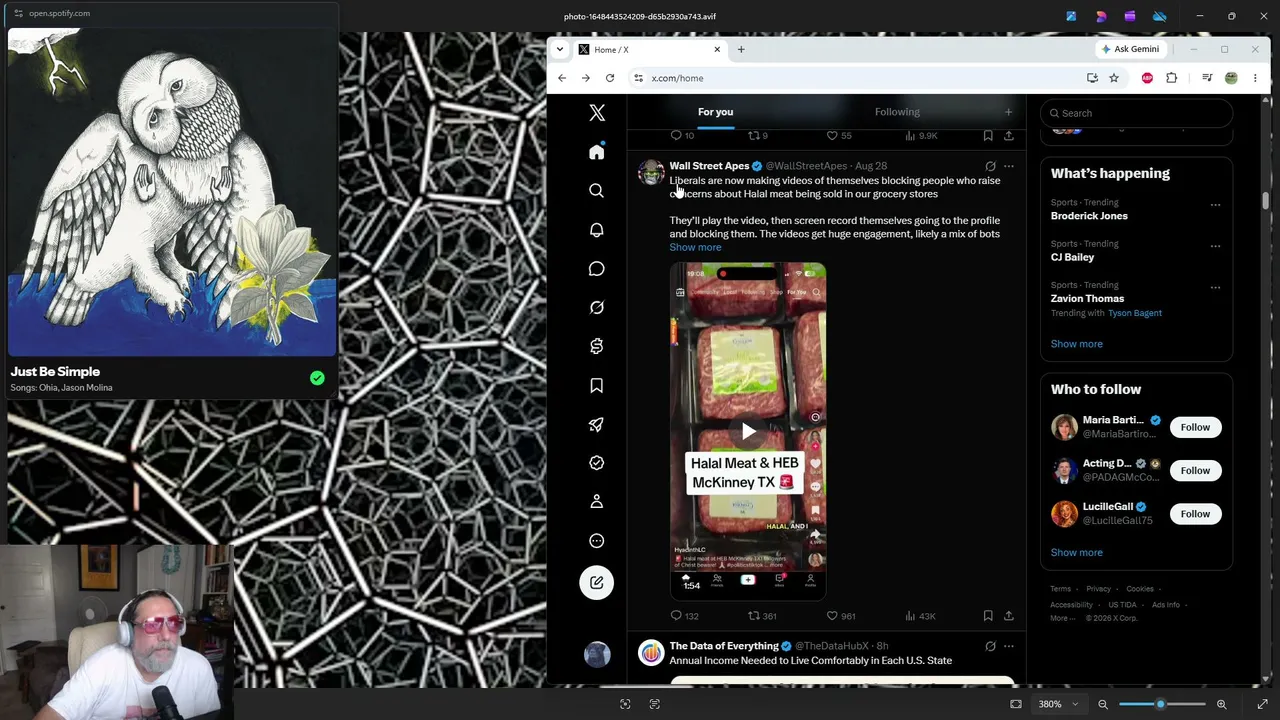Bookmark this page with the star icon
Screen dimensions: 1280x720
1114,78
